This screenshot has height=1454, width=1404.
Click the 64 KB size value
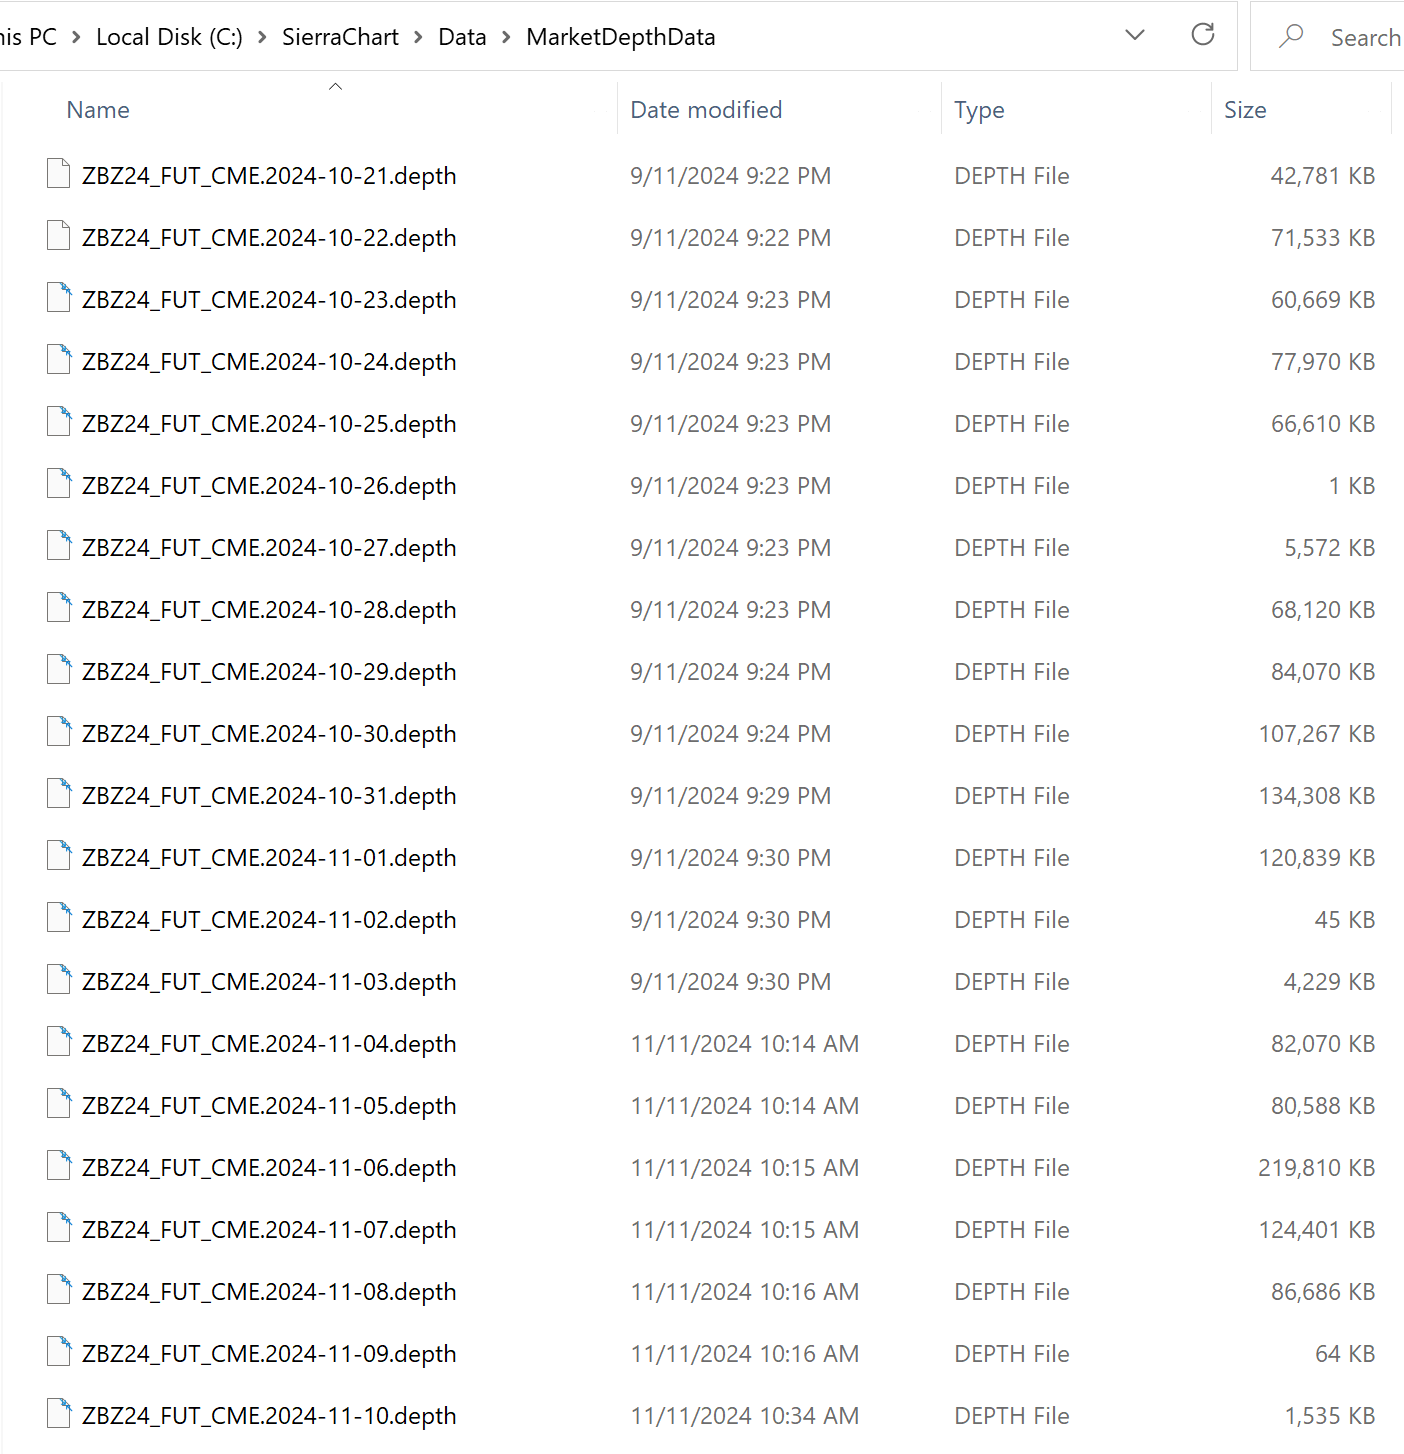(1345, 1354)
